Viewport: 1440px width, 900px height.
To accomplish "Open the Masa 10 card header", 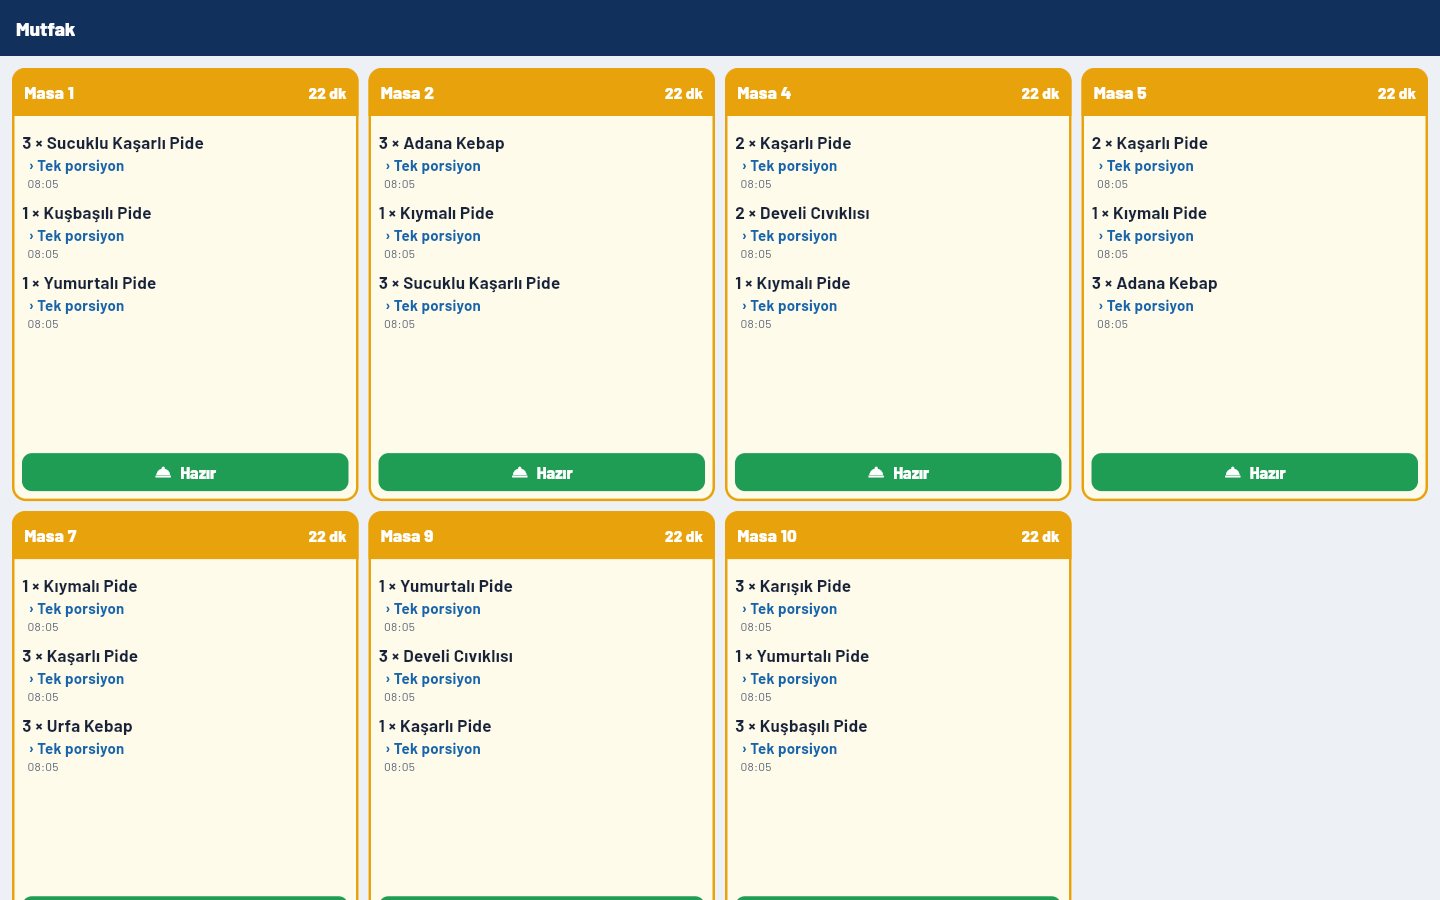I will tap(898, 536).
